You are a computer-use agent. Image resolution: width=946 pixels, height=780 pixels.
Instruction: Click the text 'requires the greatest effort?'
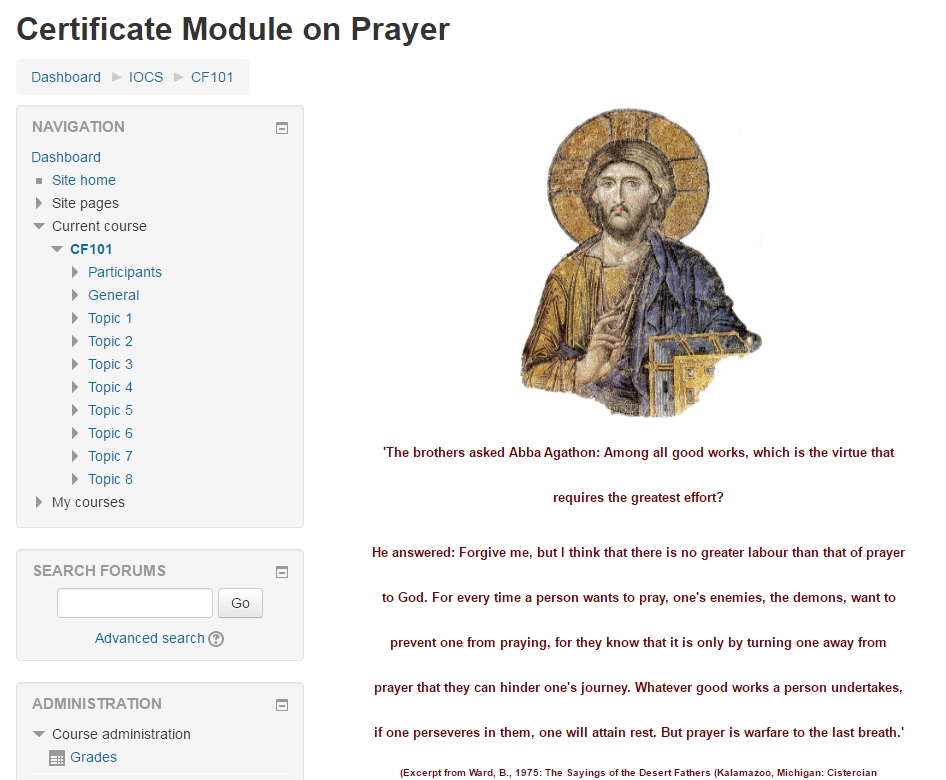638,498
